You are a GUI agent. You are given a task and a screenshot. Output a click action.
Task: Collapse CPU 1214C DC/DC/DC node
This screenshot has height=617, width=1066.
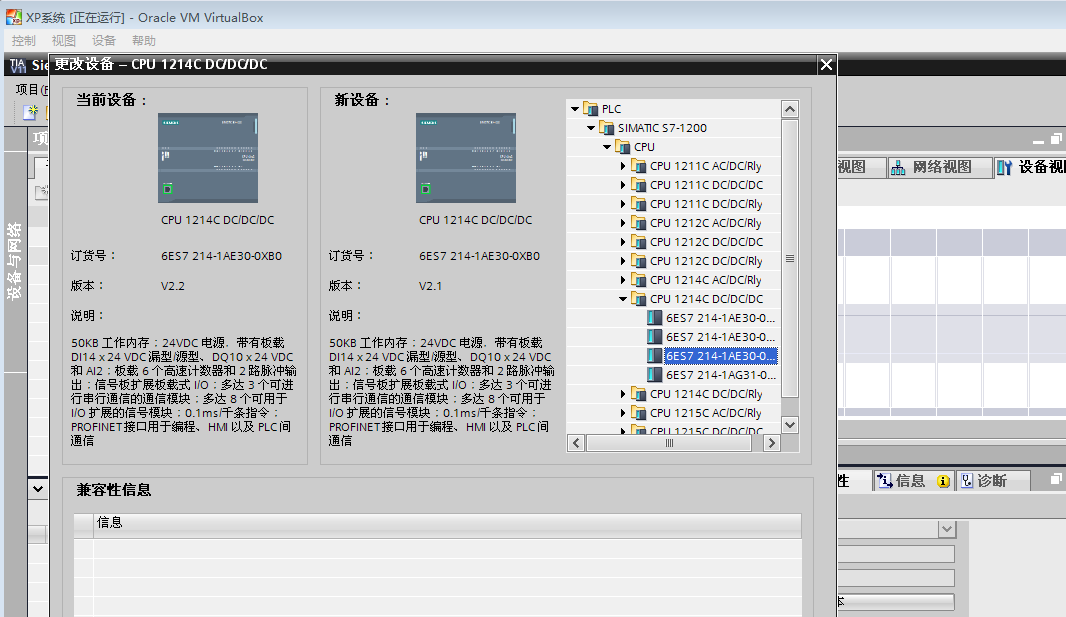pyautogui.click(x=623, y=299)
